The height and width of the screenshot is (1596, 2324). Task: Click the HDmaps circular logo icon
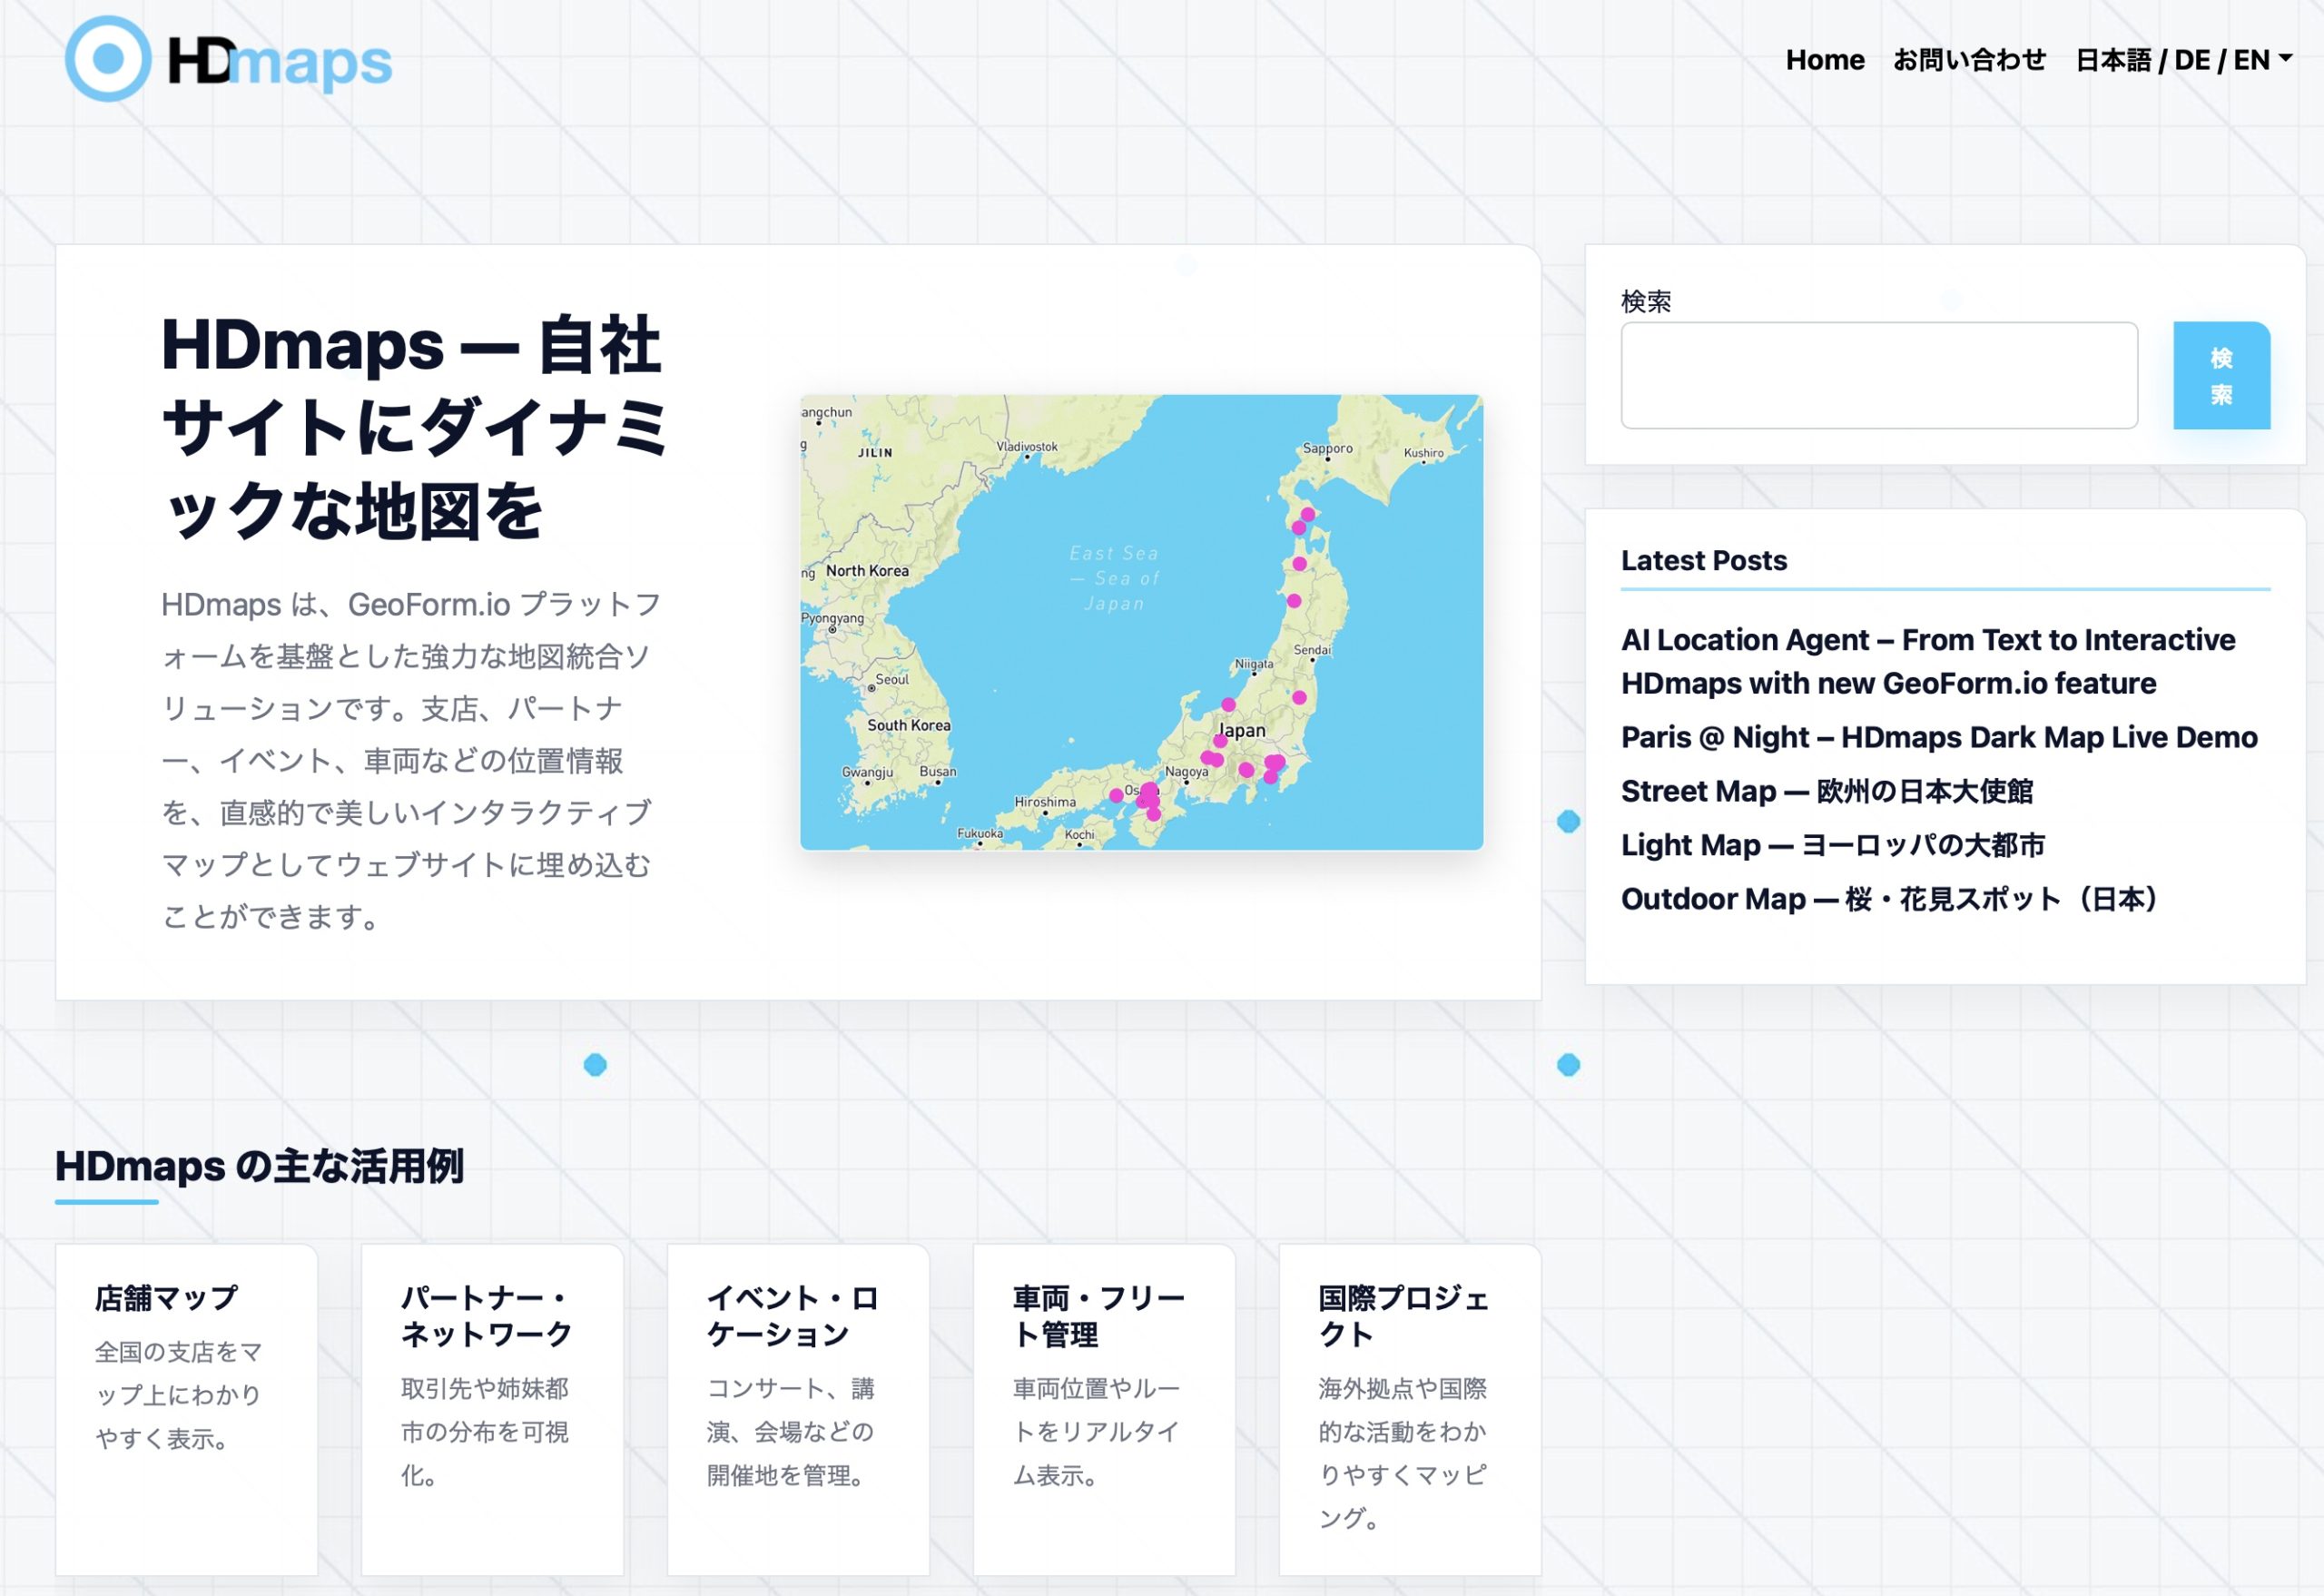(108, 59)
